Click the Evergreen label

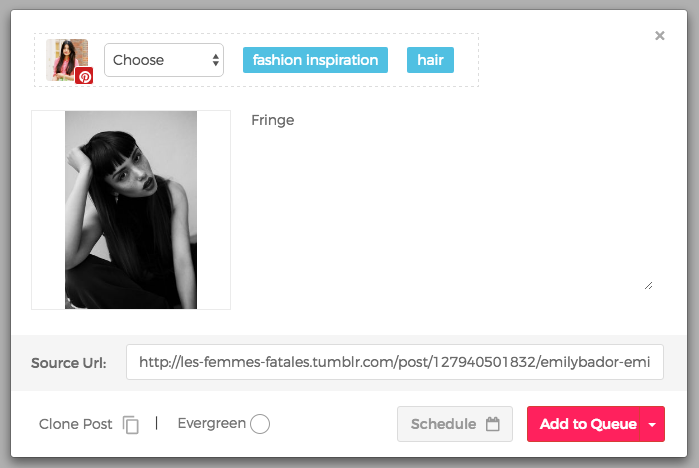click(x=212, y=423)
